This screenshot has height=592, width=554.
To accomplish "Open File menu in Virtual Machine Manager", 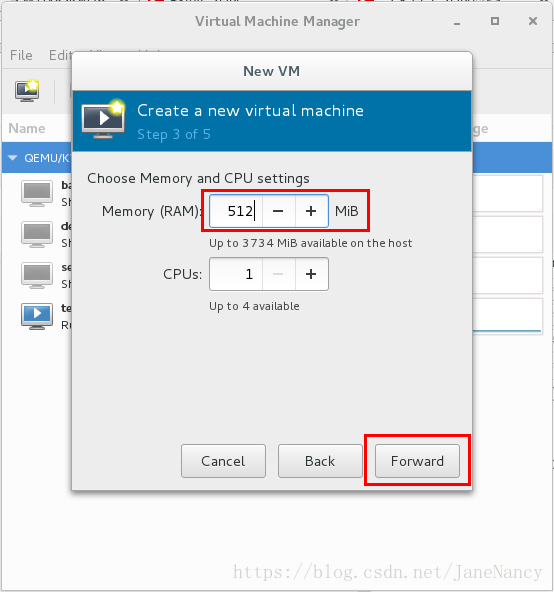I will coord(21,56).
